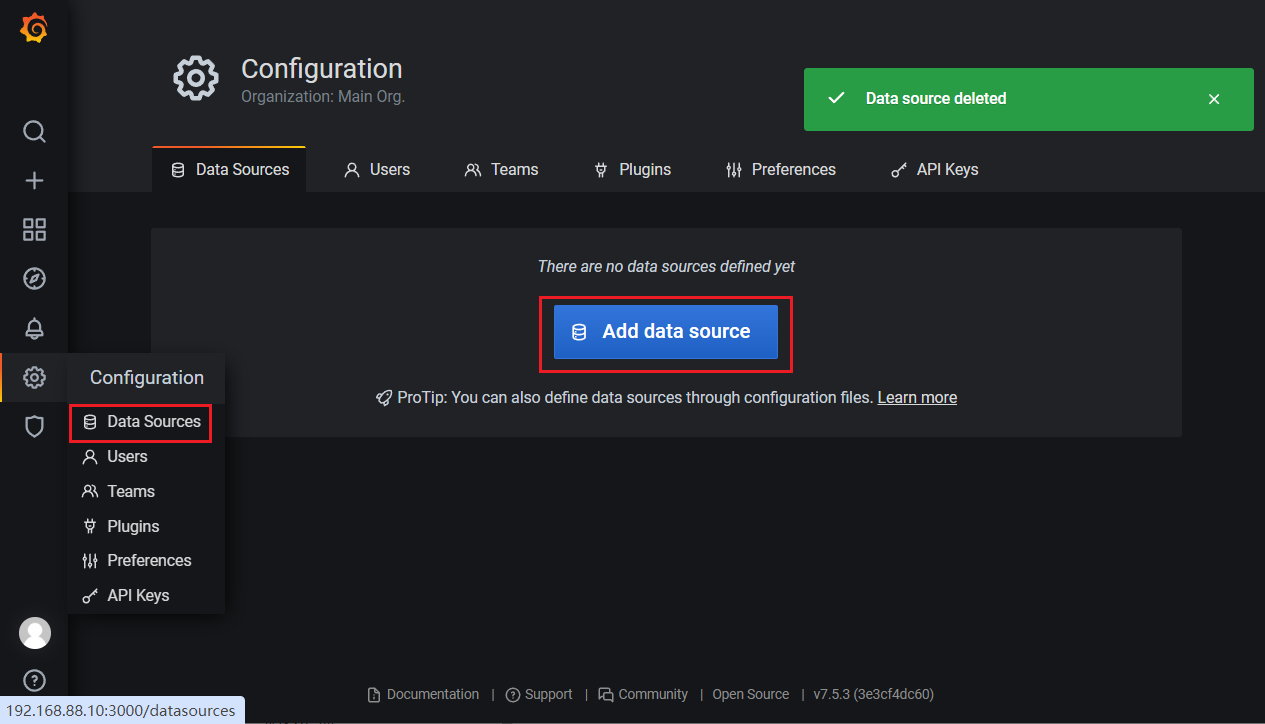Follow the Learn more link
Viewport: 1265px width, 724px height.
pyautogui.click(x=917, y=398)
